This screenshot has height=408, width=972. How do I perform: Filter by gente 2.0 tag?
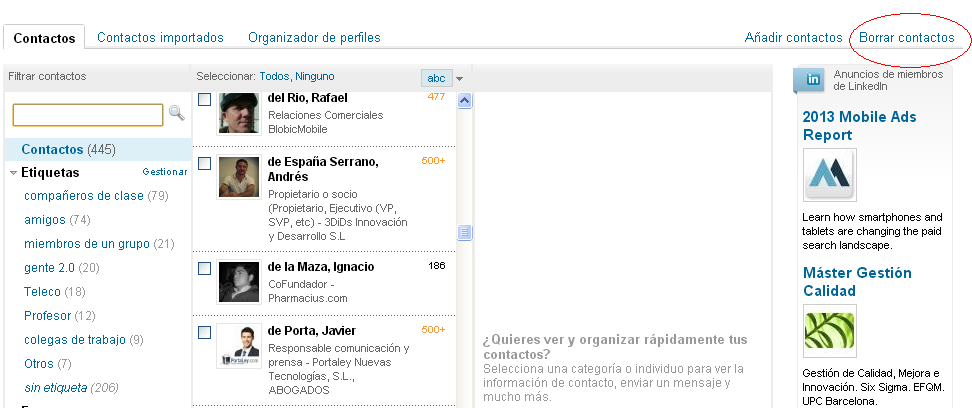tap(50, 268)
